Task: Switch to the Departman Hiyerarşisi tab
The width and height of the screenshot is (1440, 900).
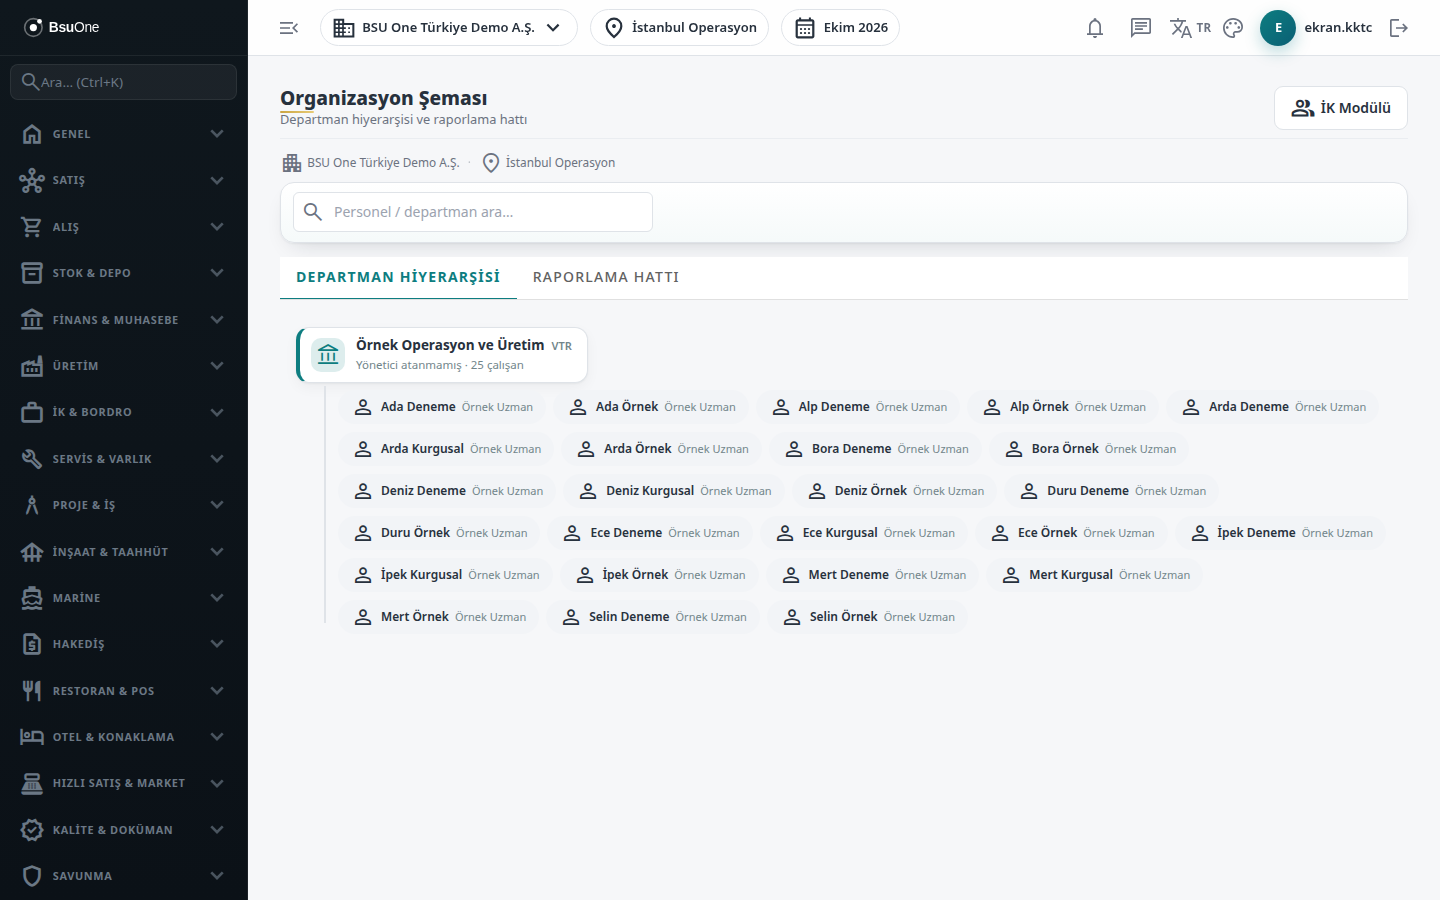Action: tap(398, 277)
